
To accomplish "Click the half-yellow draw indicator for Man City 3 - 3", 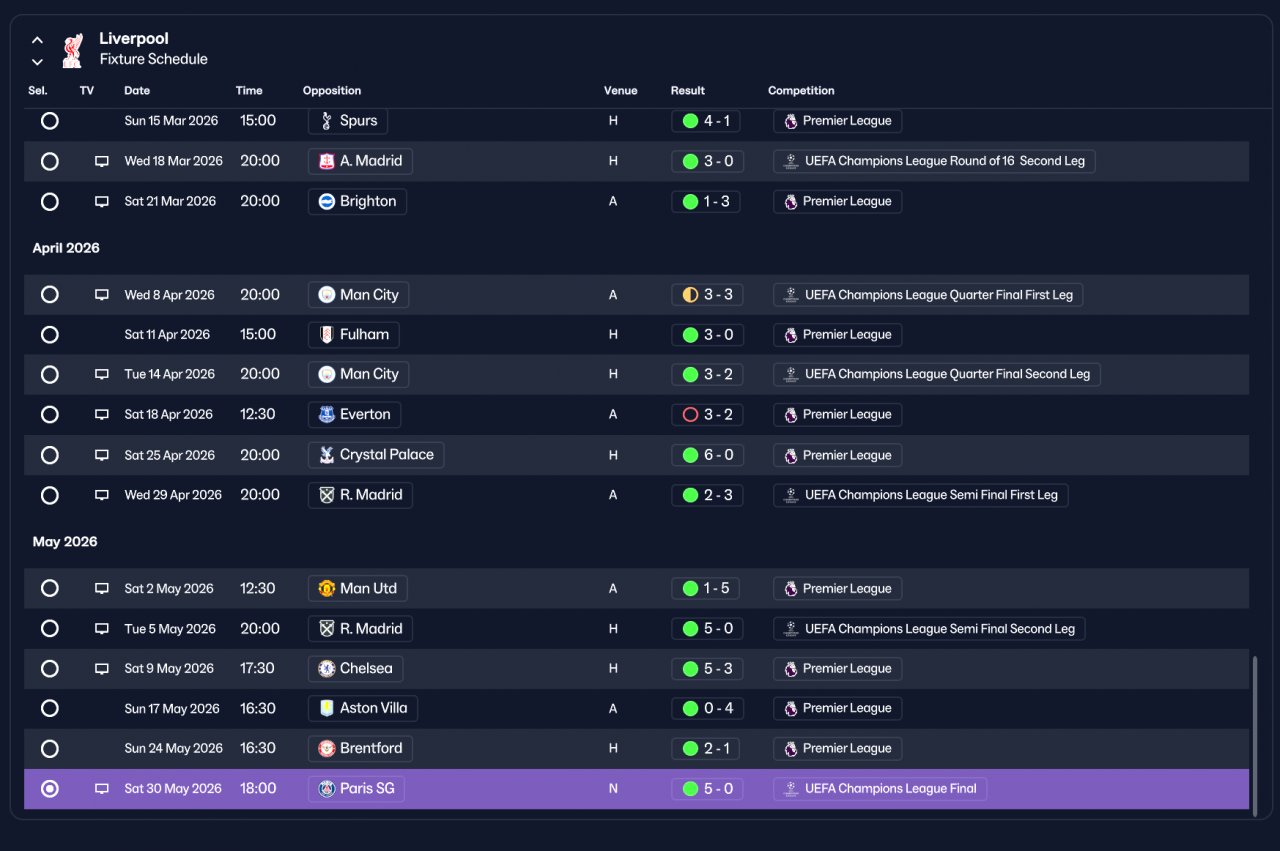I will tap(690, 295).
